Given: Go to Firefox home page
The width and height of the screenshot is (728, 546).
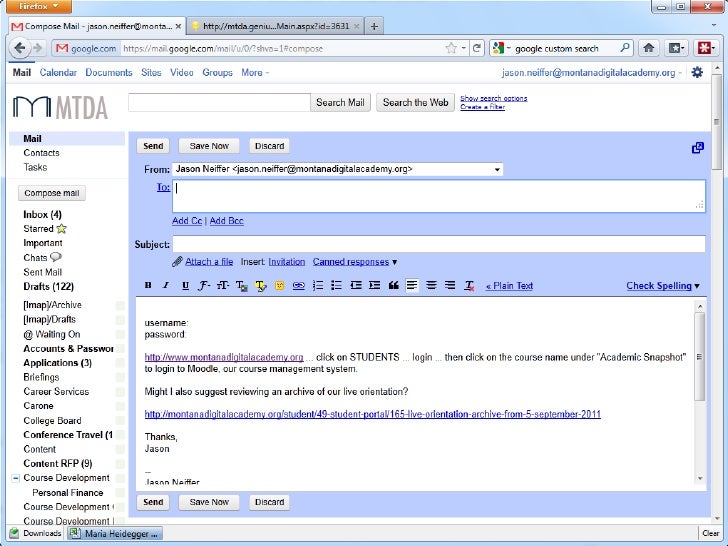Looking at the screenshot, I should coord(649,47).
